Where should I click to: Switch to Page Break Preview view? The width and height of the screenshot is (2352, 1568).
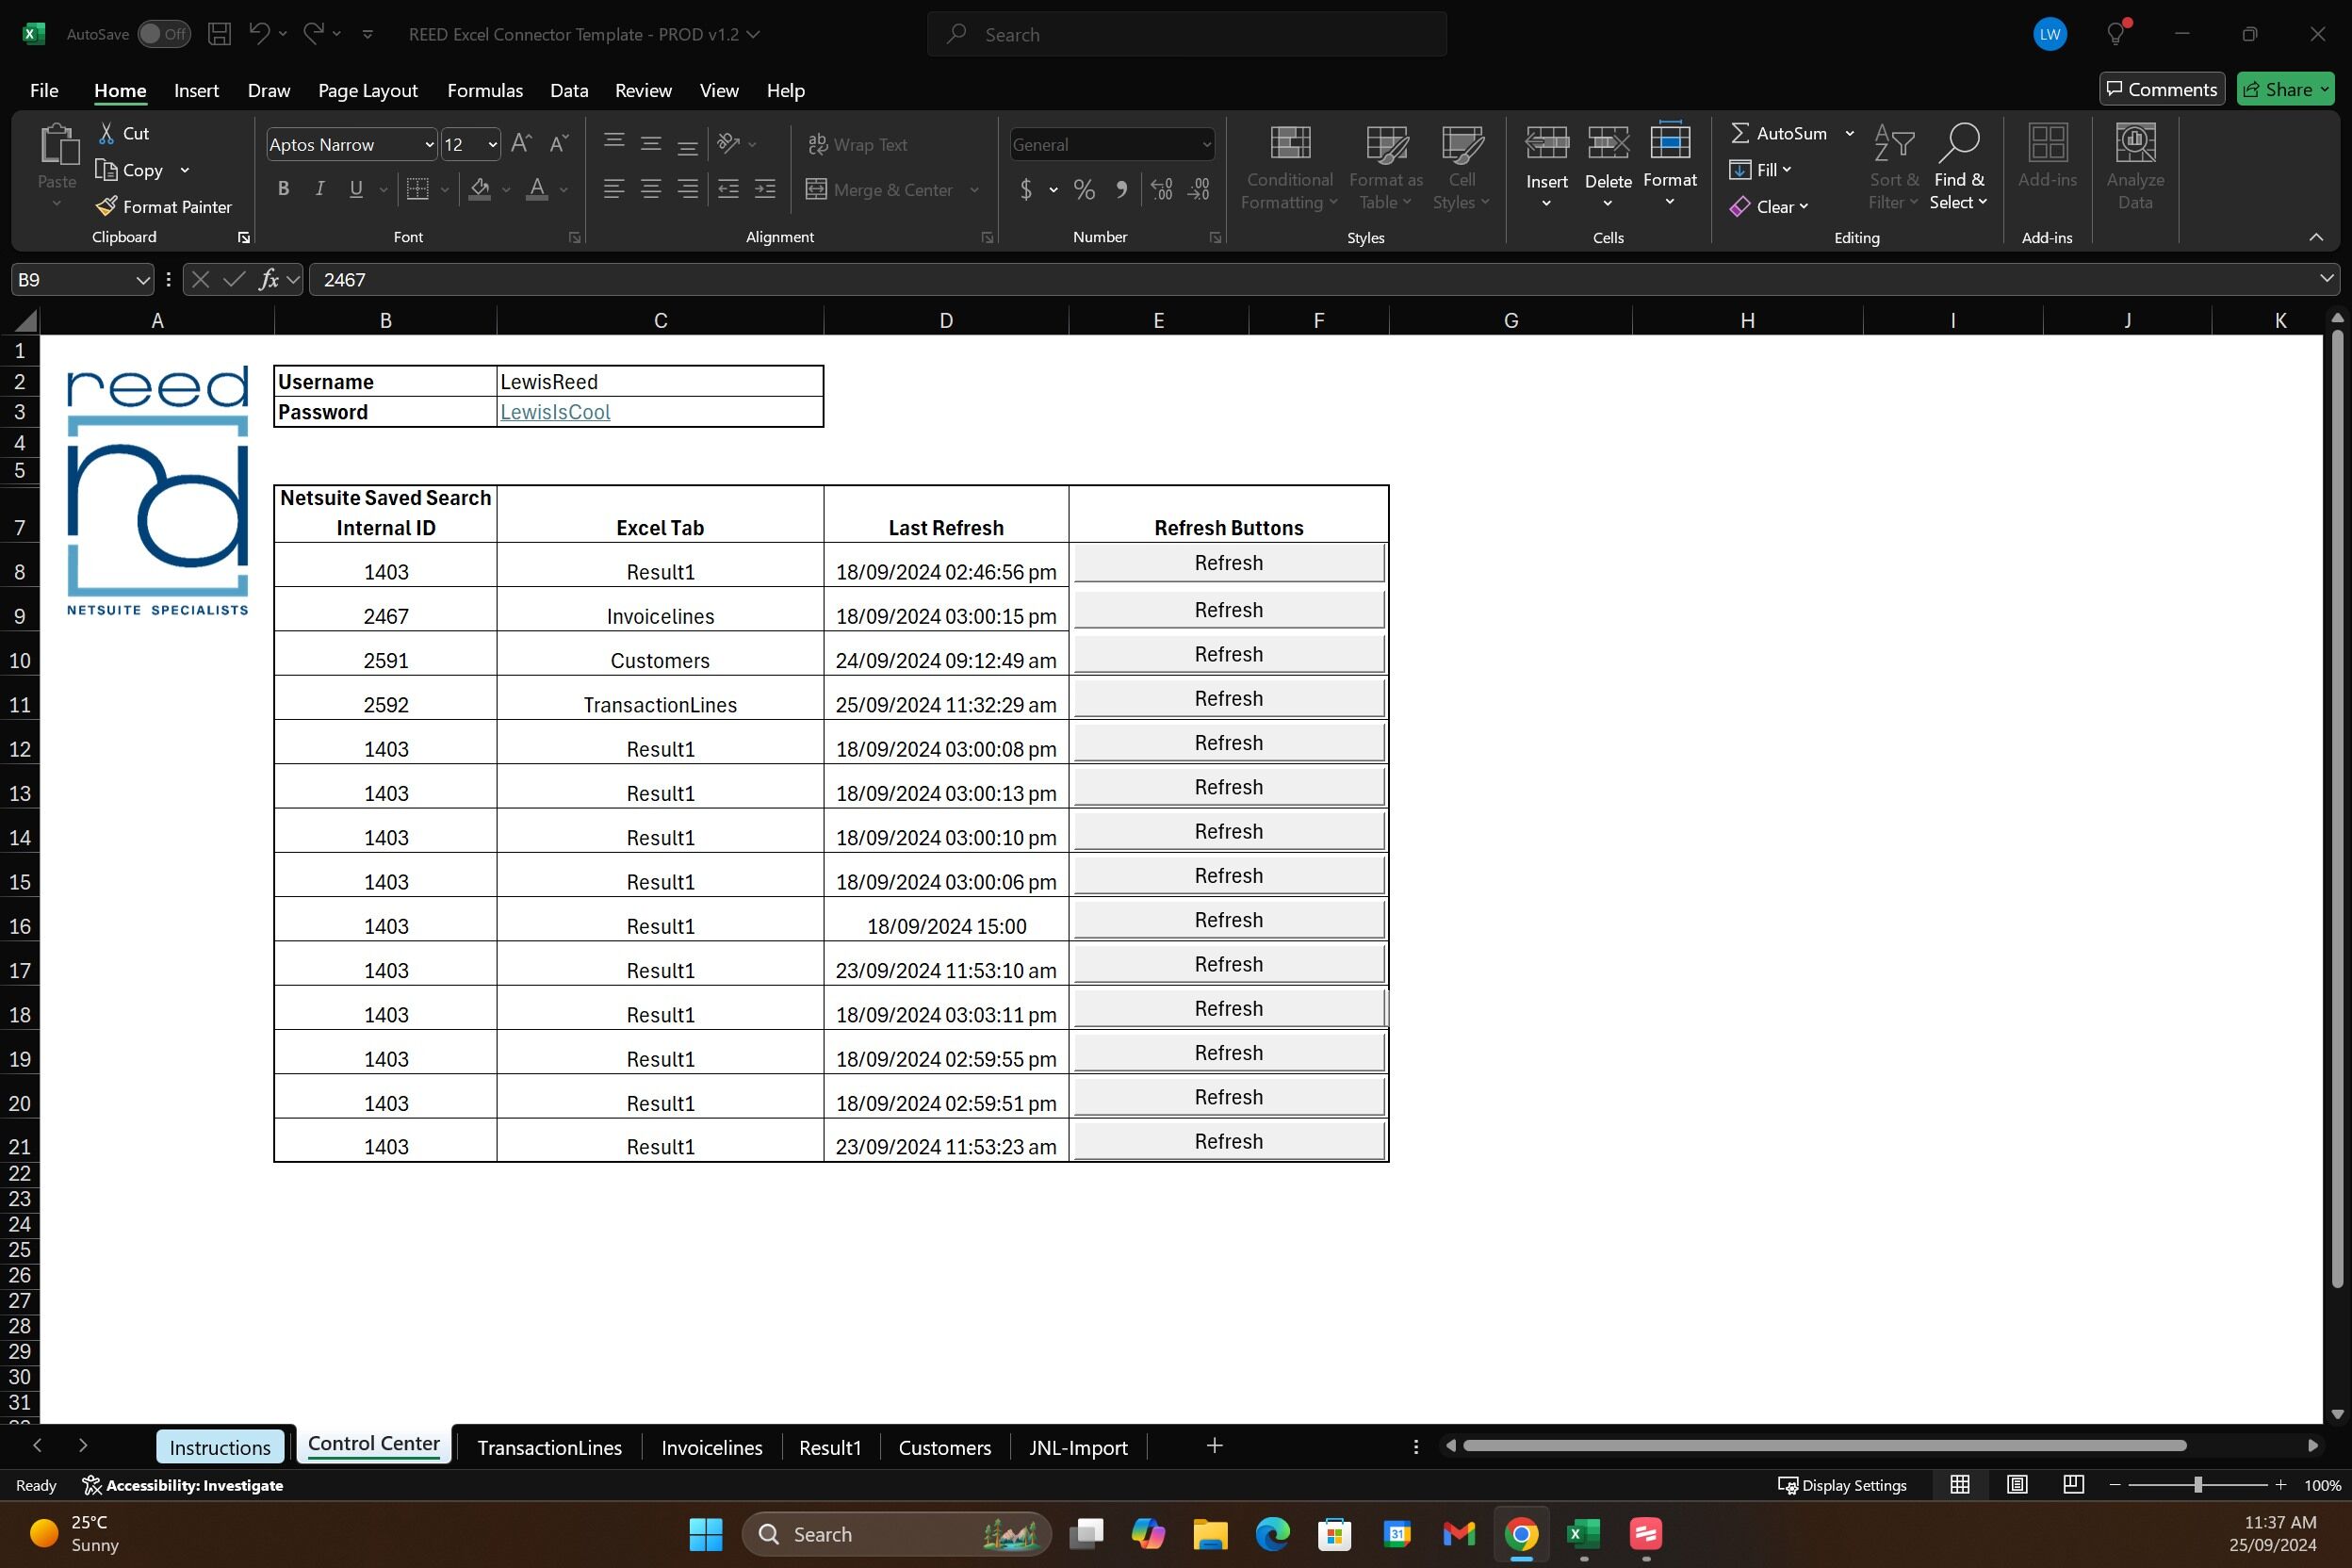coord(2074,1485)
